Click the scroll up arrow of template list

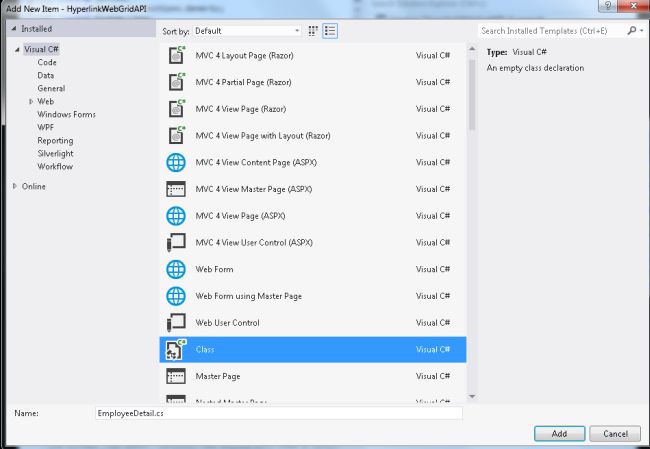click(472, 49)
